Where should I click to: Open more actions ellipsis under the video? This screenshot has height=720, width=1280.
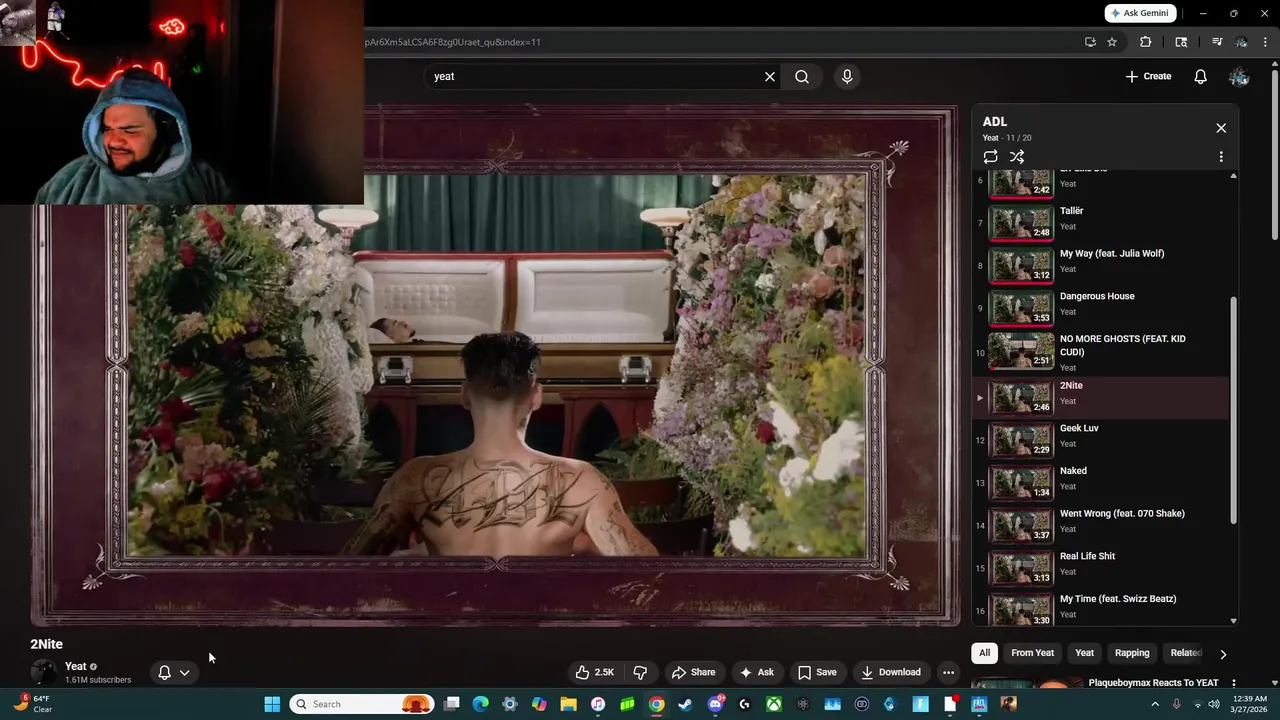pyautogui.click(x=948, y=672)
